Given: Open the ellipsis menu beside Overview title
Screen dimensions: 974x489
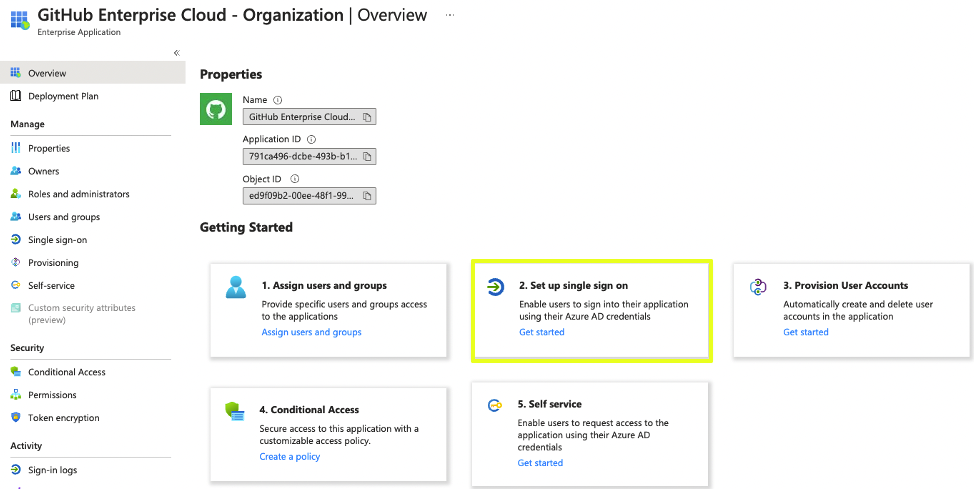Looking at the screenshot, I should point(450,16).
